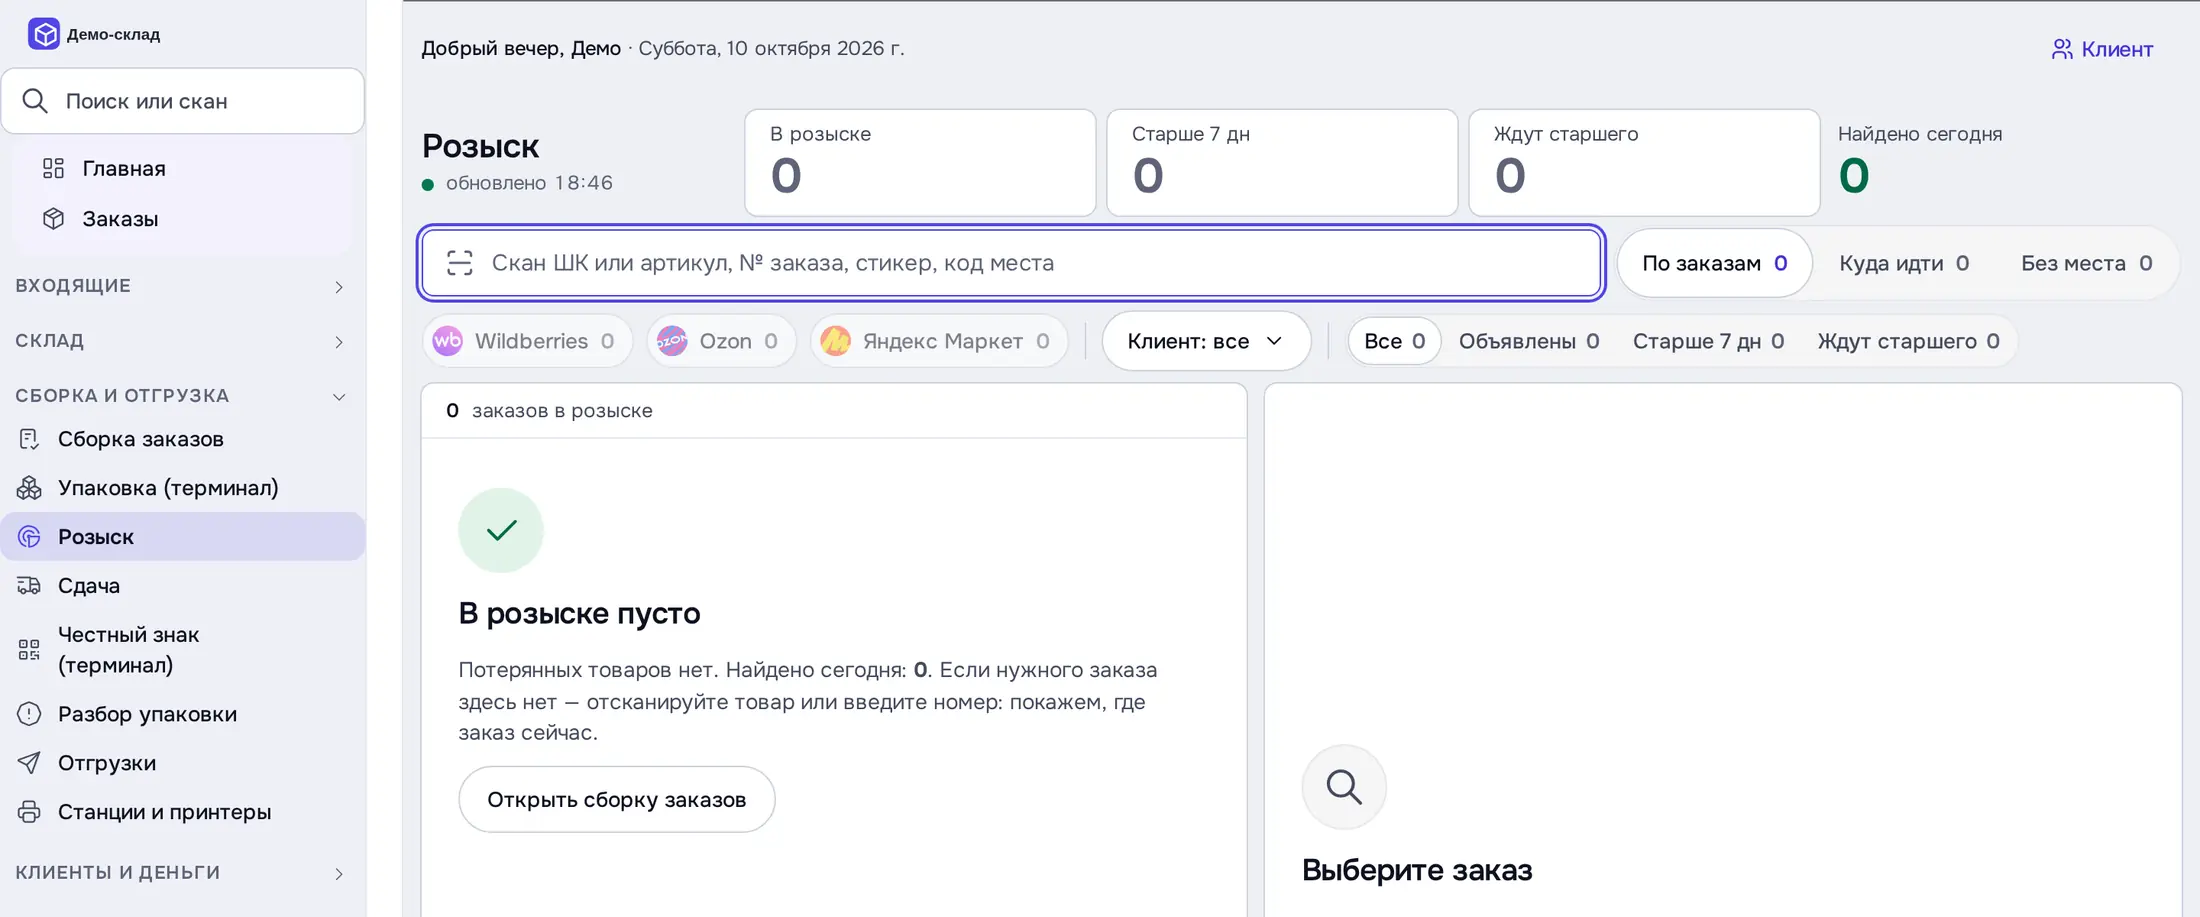Click the magnifier icon above Выберите заказ
The height and width of the screenshot is (917, 2200).
pyautogui.click(x=1344, y=787)
